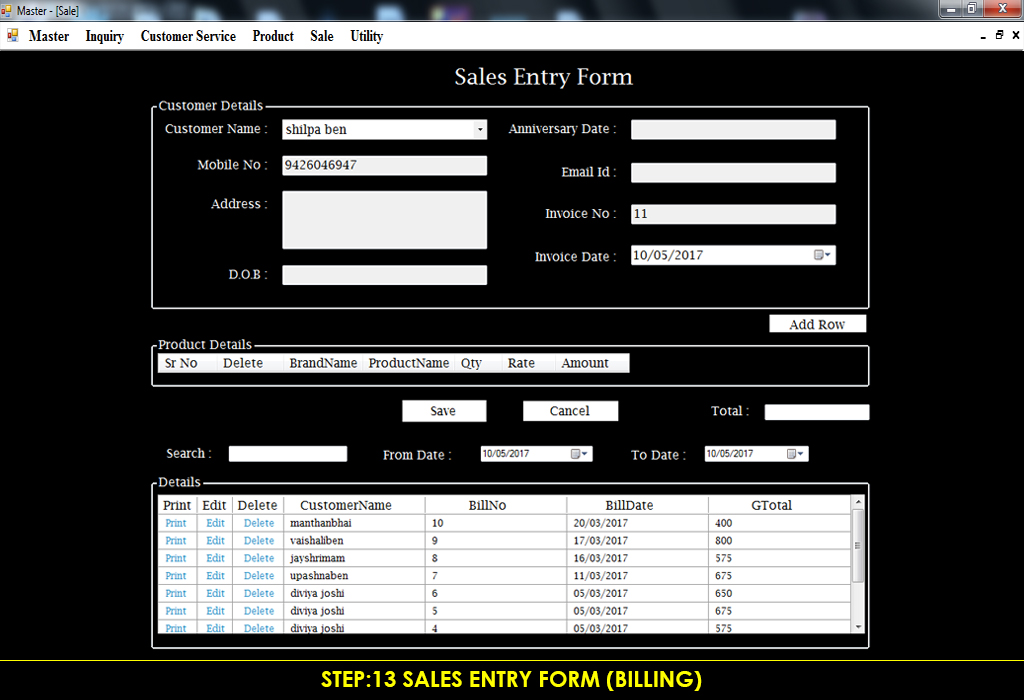Open the Invoice Date calendar picker

[822, 255]
